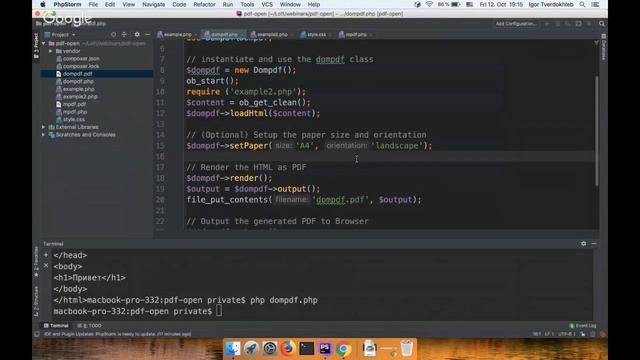Click the IDE update notification in status bar
This screenshot has height=360, width=640.
click(x=117, y=334)
